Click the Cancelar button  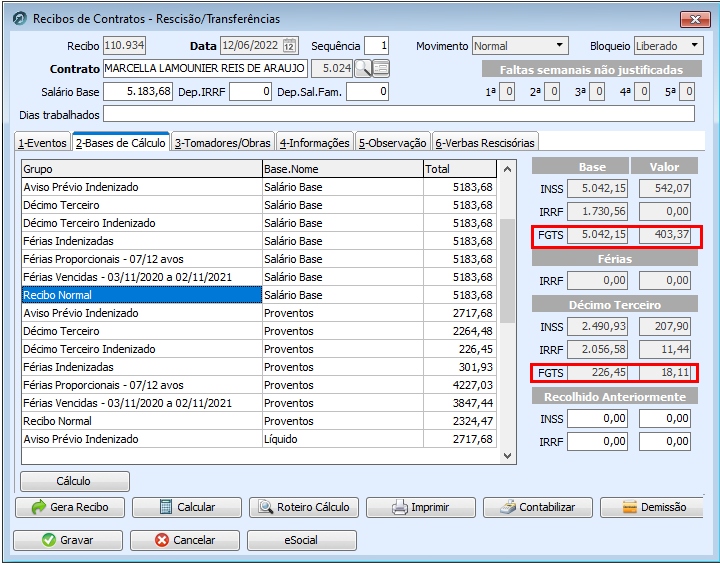[x=185, y=540]
